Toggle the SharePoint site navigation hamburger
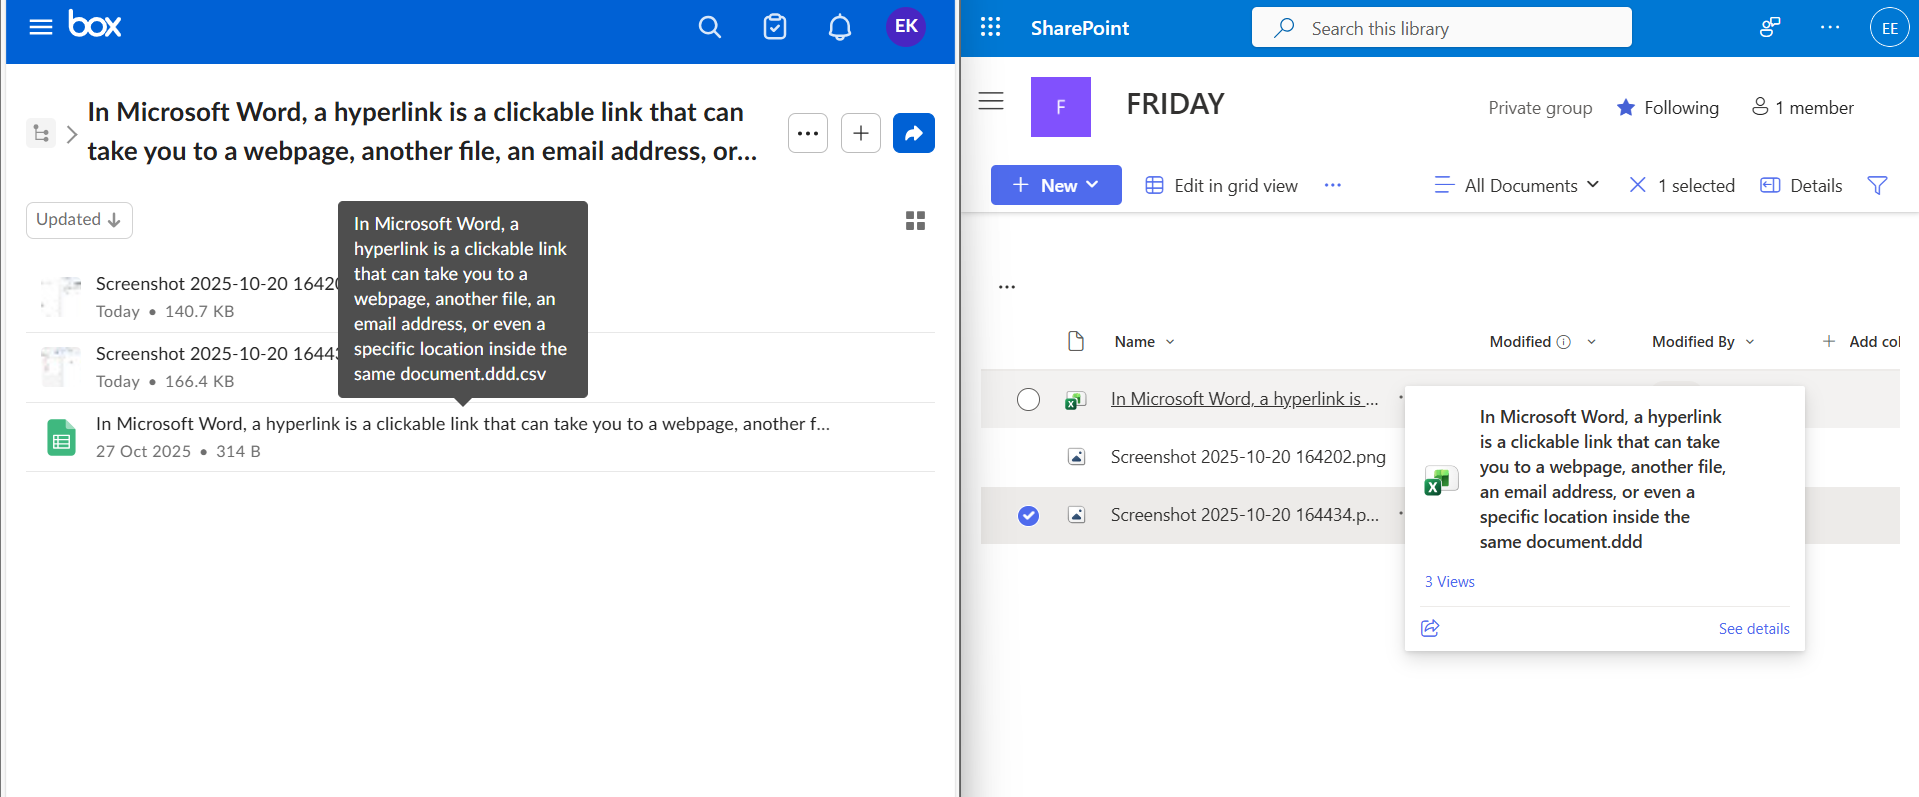 tap(991, 101)
